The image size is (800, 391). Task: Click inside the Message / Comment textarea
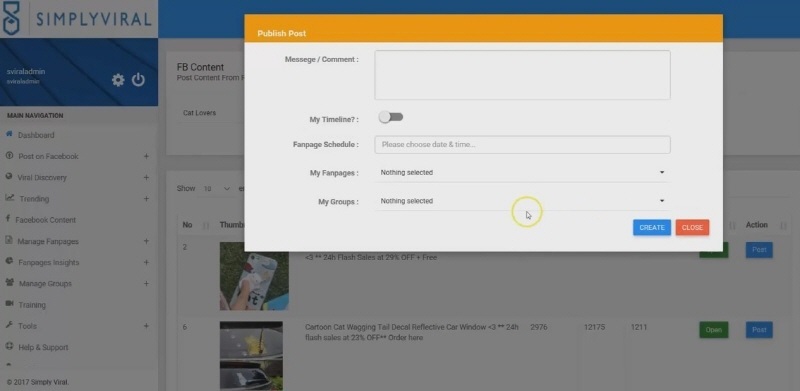pyautogui.click(x=522, y=75)
